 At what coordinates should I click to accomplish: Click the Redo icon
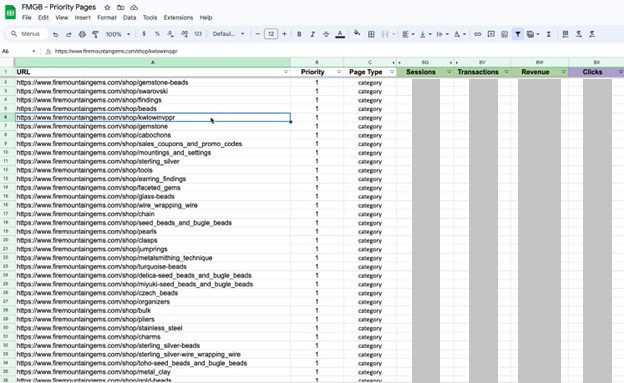(68, 34)
